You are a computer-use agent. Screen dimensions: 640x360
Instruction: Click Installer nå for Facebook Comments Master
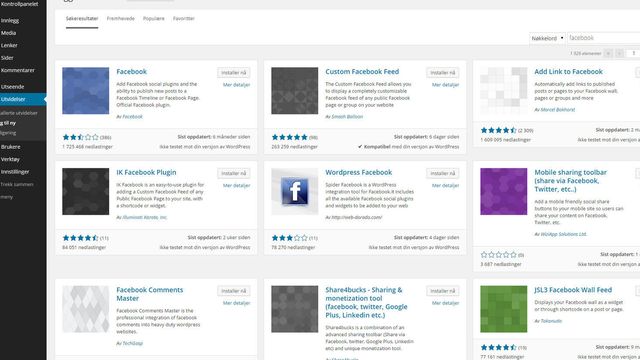tap(233, 291)
